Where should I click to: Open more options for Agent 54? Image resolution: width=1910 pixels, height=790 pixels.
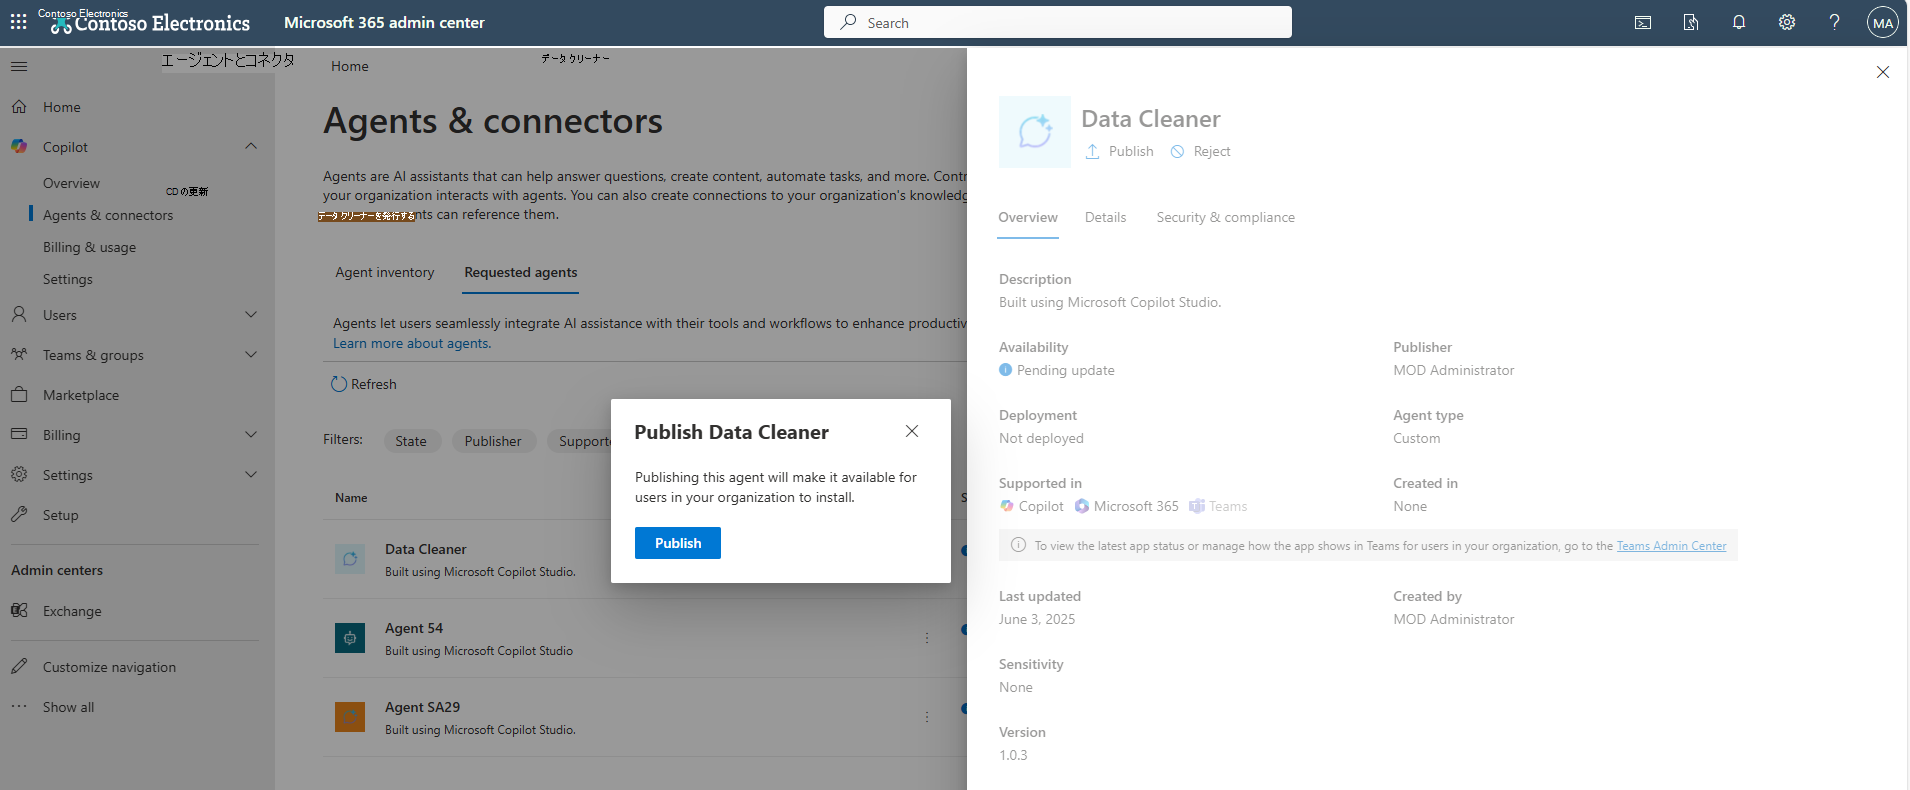tap(927, 638)
